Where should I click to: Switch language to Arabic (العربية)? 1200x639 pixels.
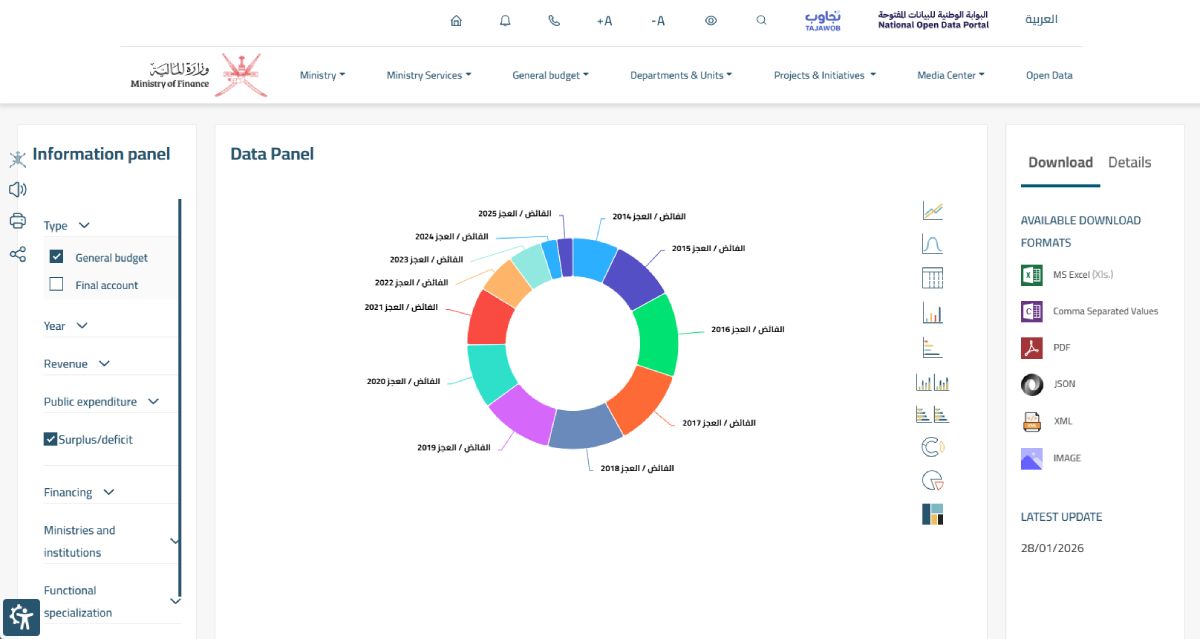pos(1041,19)
